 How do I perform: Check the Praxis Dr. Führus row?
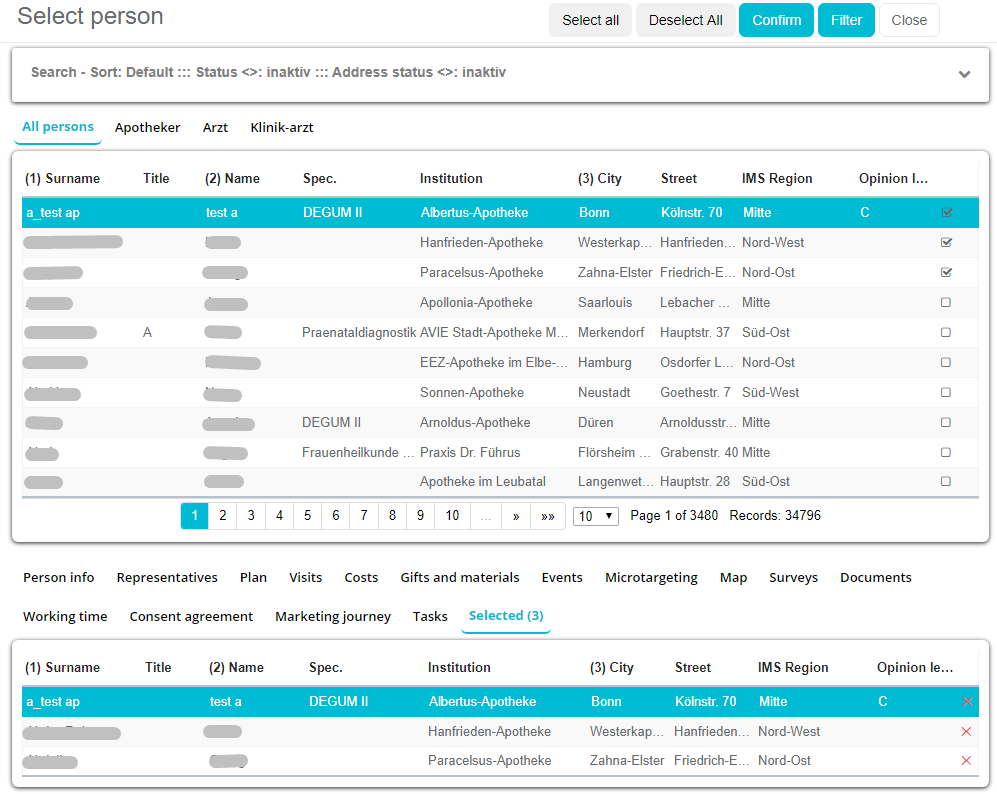pos(946,452)
